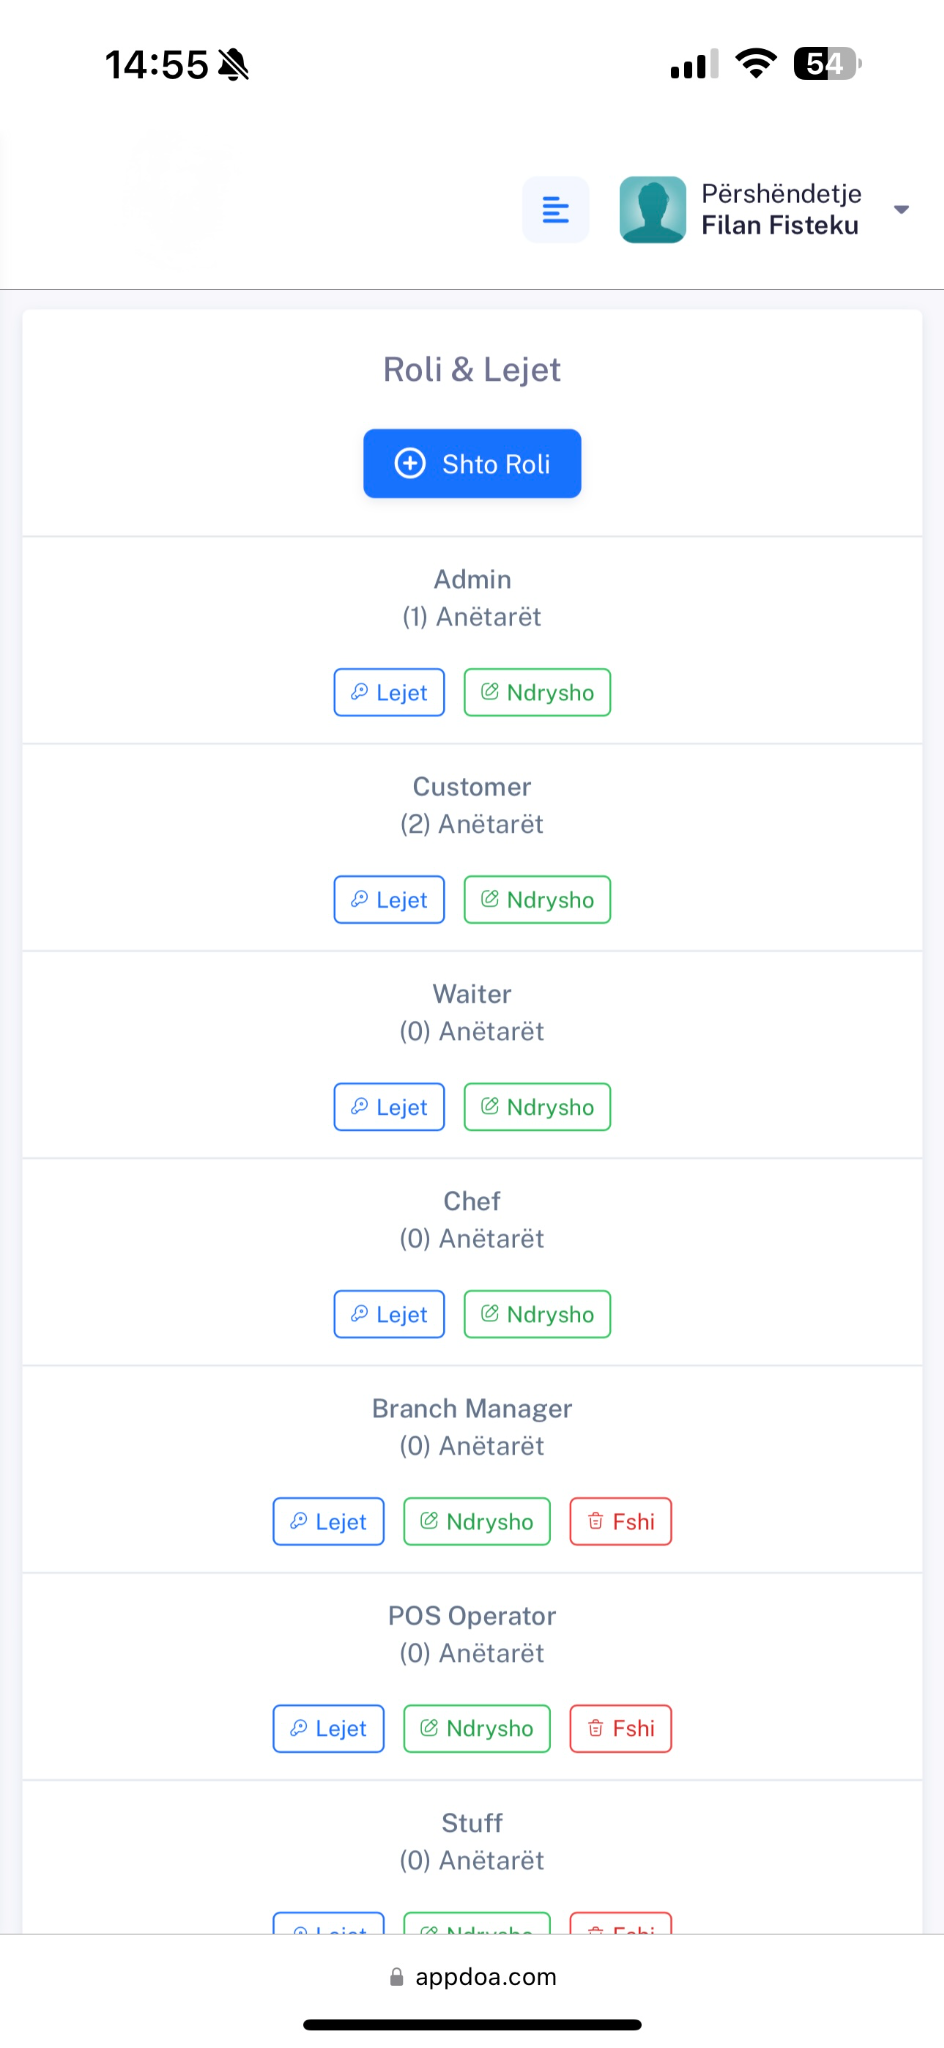The width and height of the screenshot is (944, 2048).
Task: Delete POS Operator role with Fshi
Action: click(621, 1729)
